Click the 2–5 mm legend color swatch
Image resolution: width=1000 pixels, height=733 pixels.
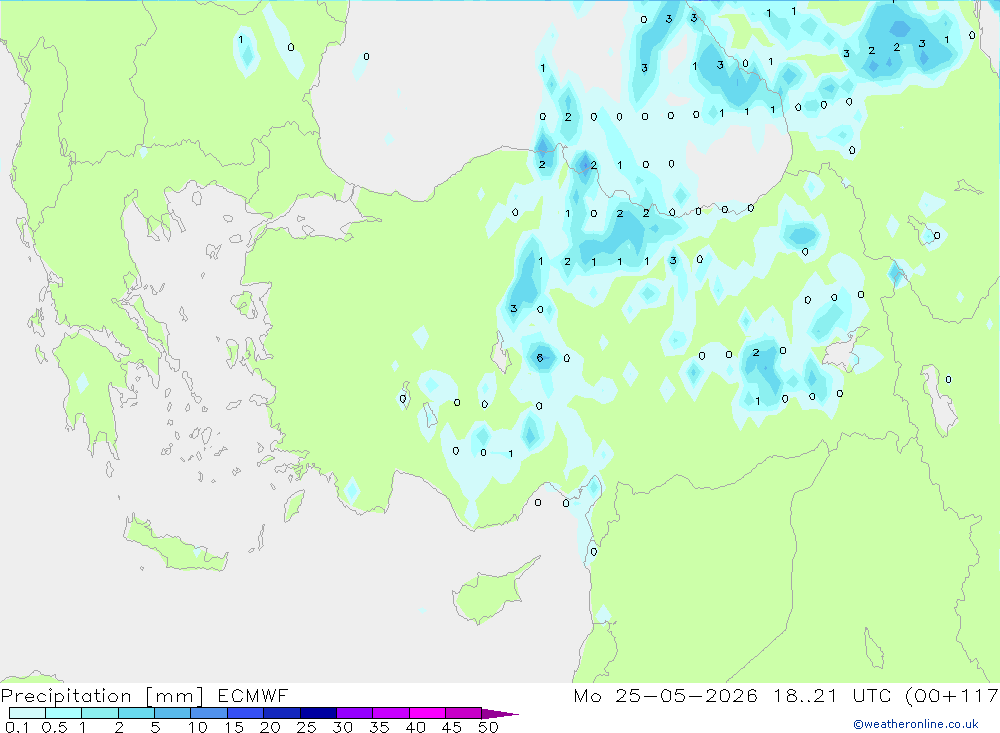tap(136, 713)
